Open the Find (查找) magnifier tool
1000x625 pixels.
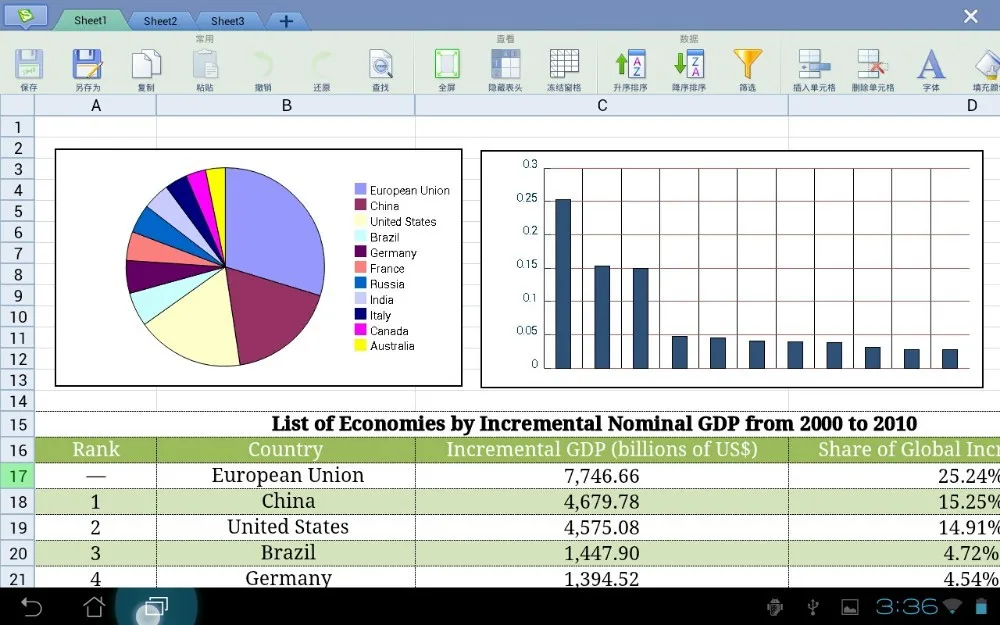coord(381,65)
